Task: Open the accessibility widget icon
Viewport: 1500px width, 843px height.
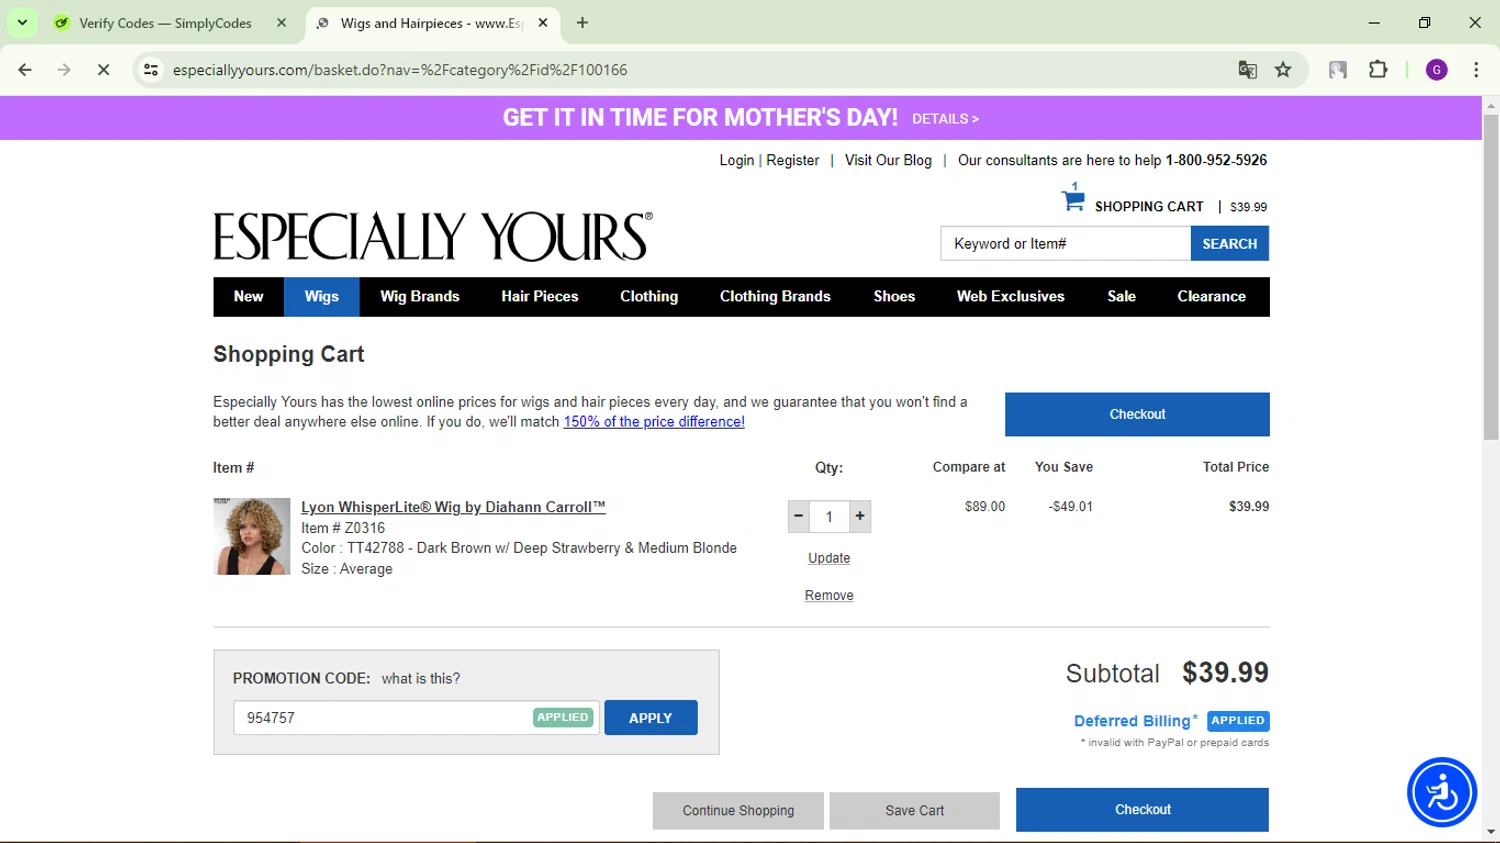Action: (1442, 792)
